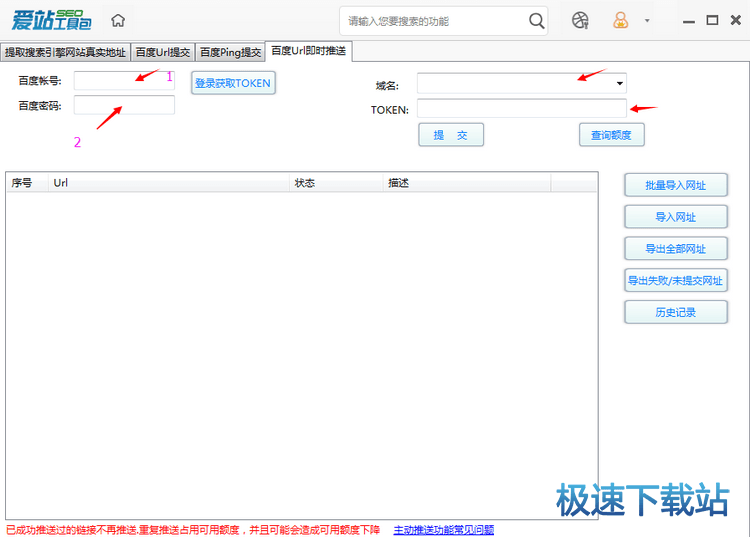Switch to 百度Ping提交 tab
This screenshot has width=750, height=537.
[x=230, y=52]
